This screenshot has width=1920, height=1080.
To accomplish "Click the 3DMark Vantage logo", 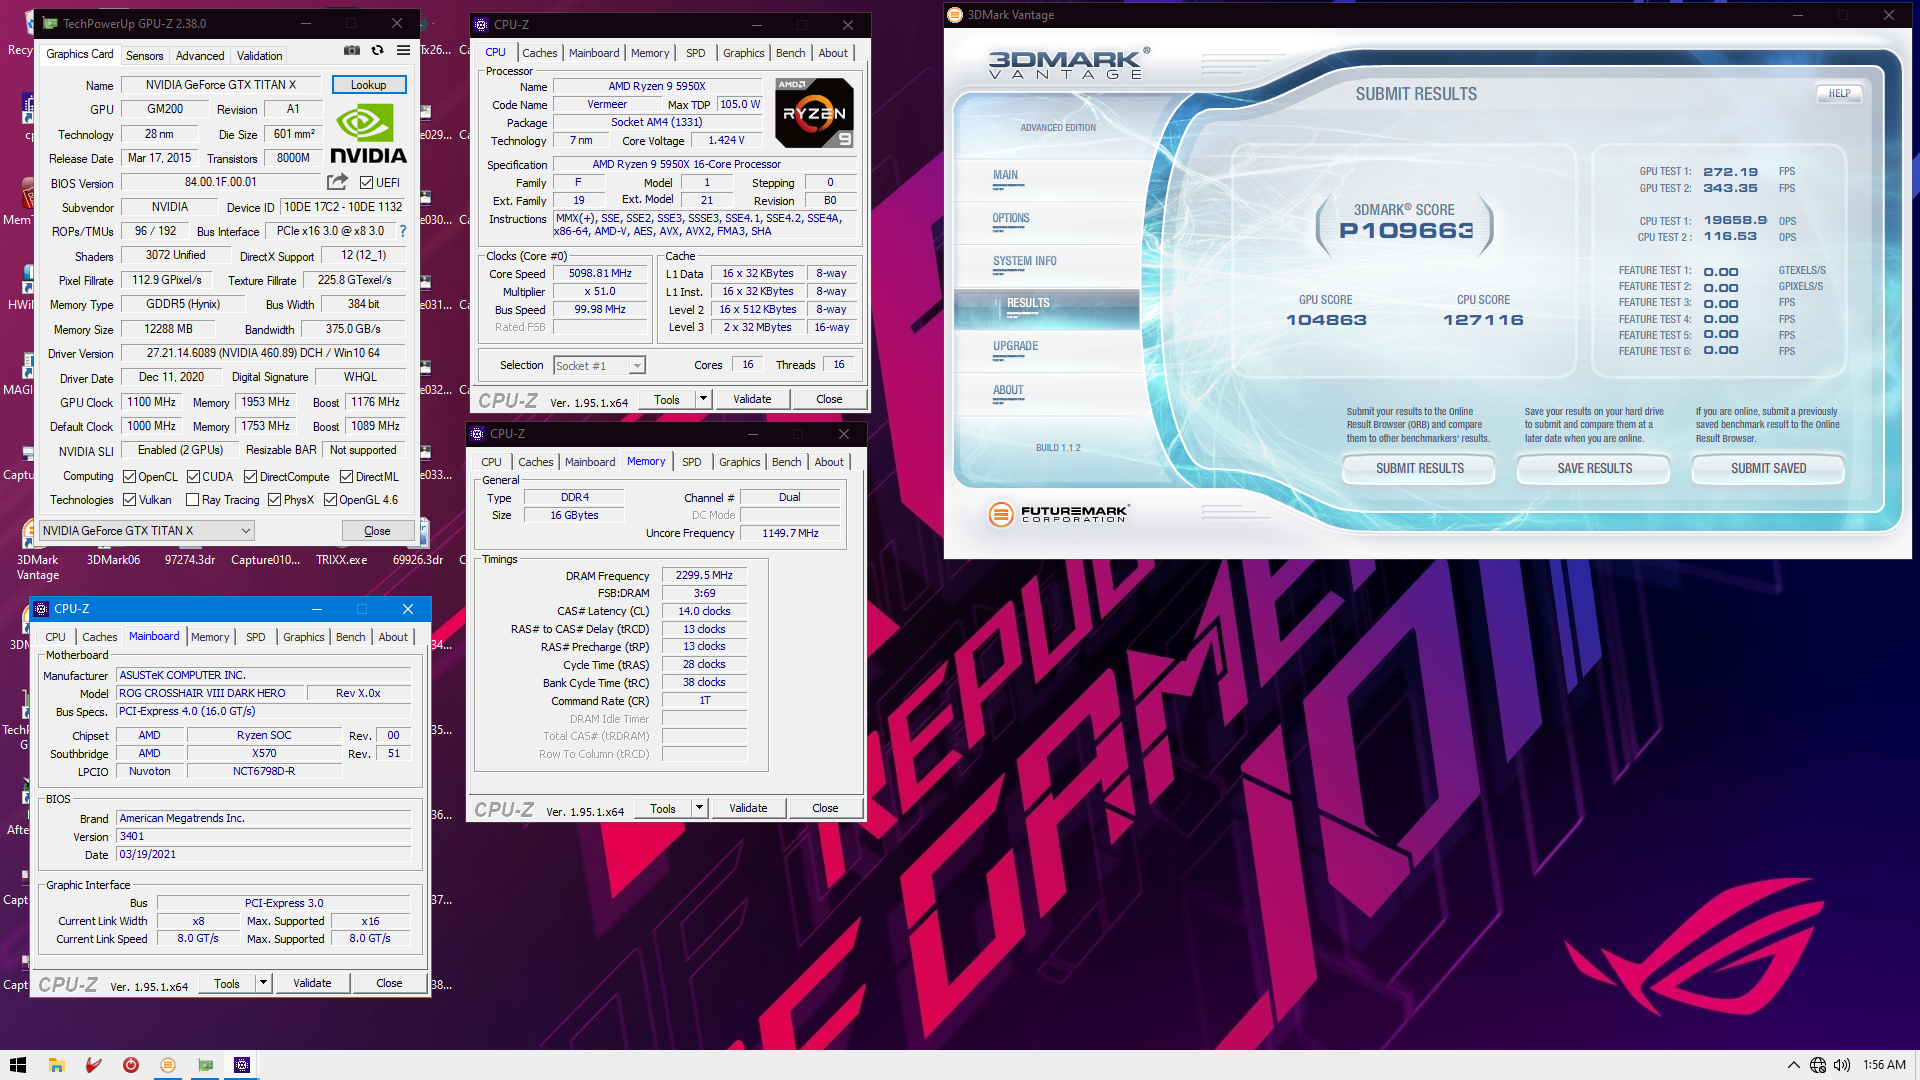I will pyautogui.click(x=1068, y=63).
